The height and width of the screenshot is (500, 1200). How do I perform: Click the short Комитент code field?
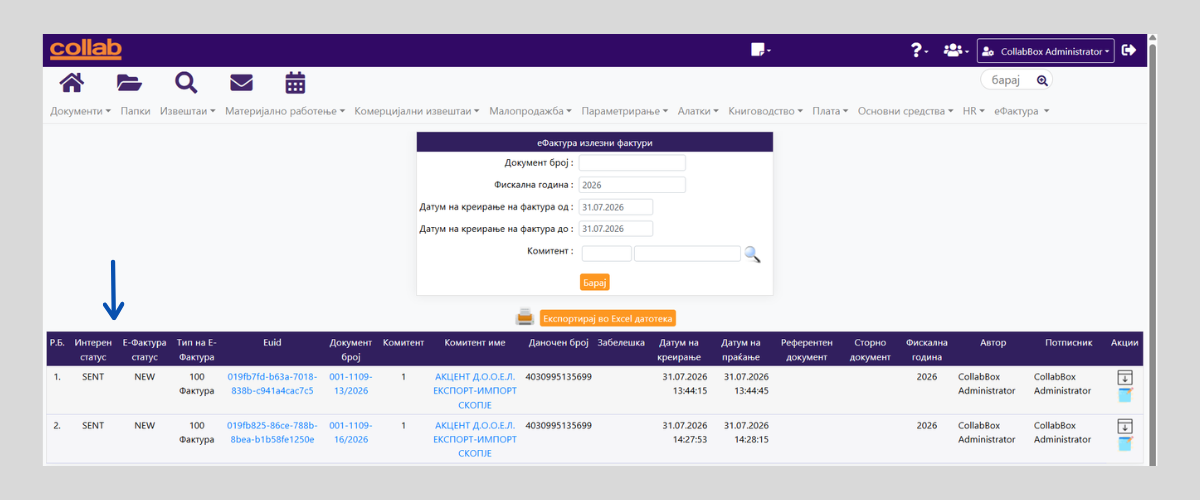(x=607, y=254)
